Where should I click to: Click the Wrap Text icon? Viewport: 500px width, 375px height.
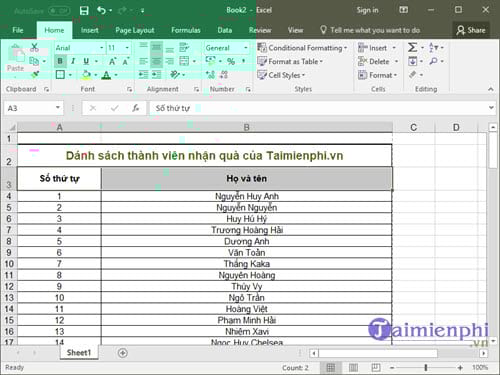click(x=184, y=48)
